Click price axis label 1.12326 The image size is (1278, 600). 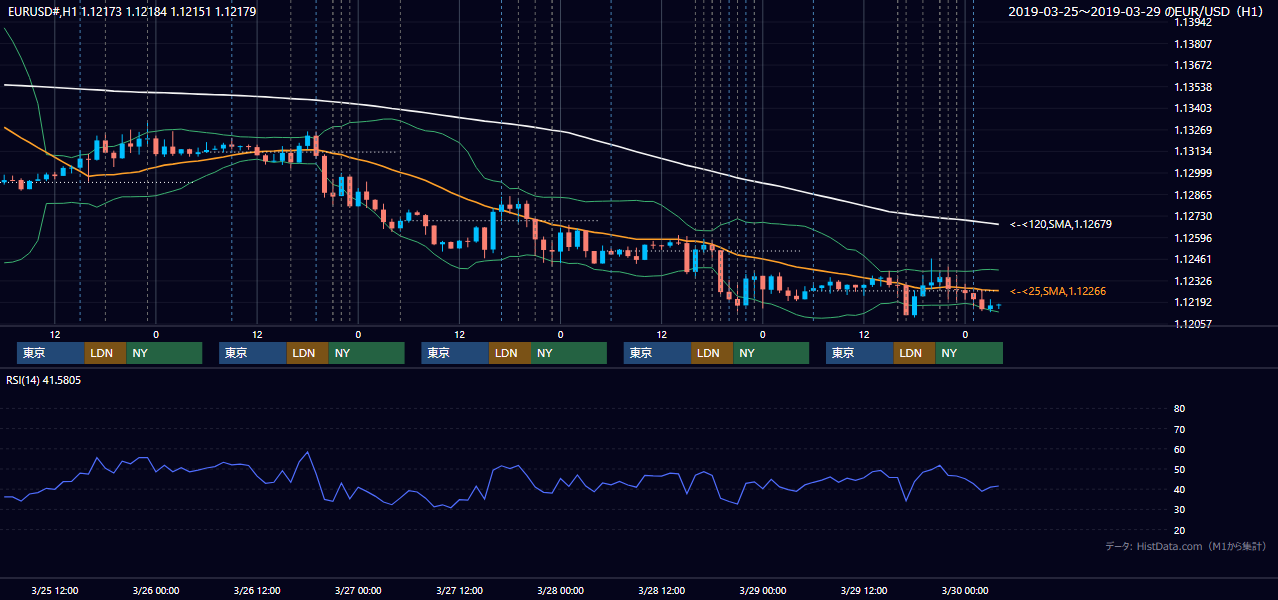tap(1193, 281)
